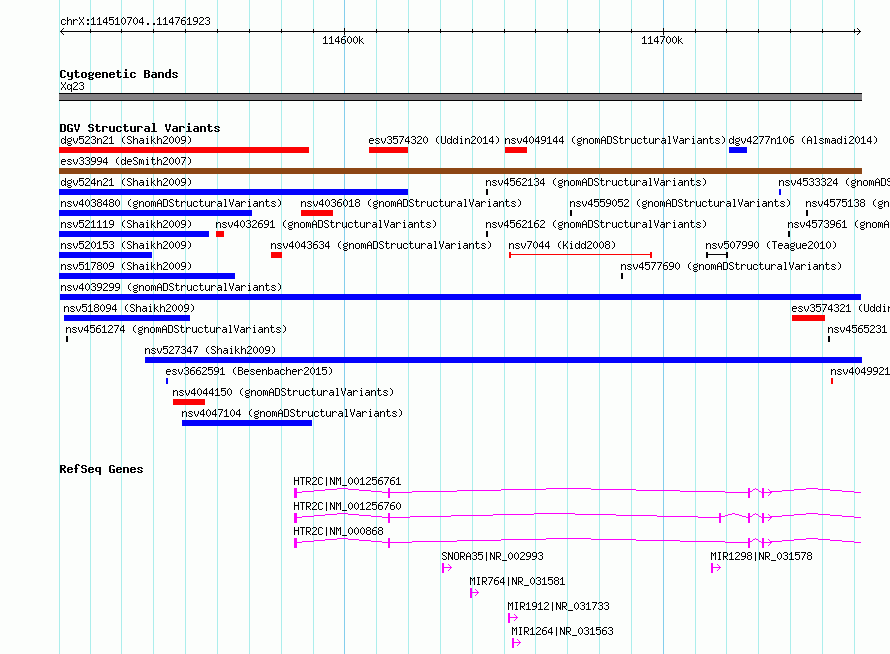Open the HTR2C|NM_000868 transcript label
890x654 pixels.
338,531
